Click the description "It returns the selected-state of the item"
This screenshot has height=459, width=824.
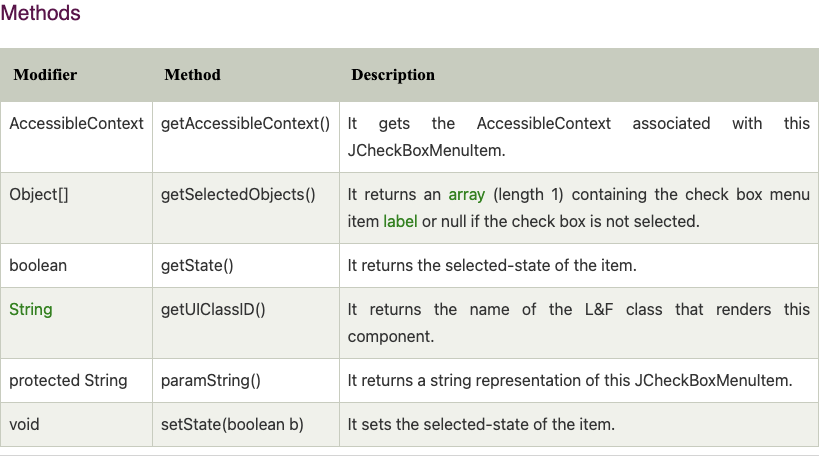click(492, 266)
